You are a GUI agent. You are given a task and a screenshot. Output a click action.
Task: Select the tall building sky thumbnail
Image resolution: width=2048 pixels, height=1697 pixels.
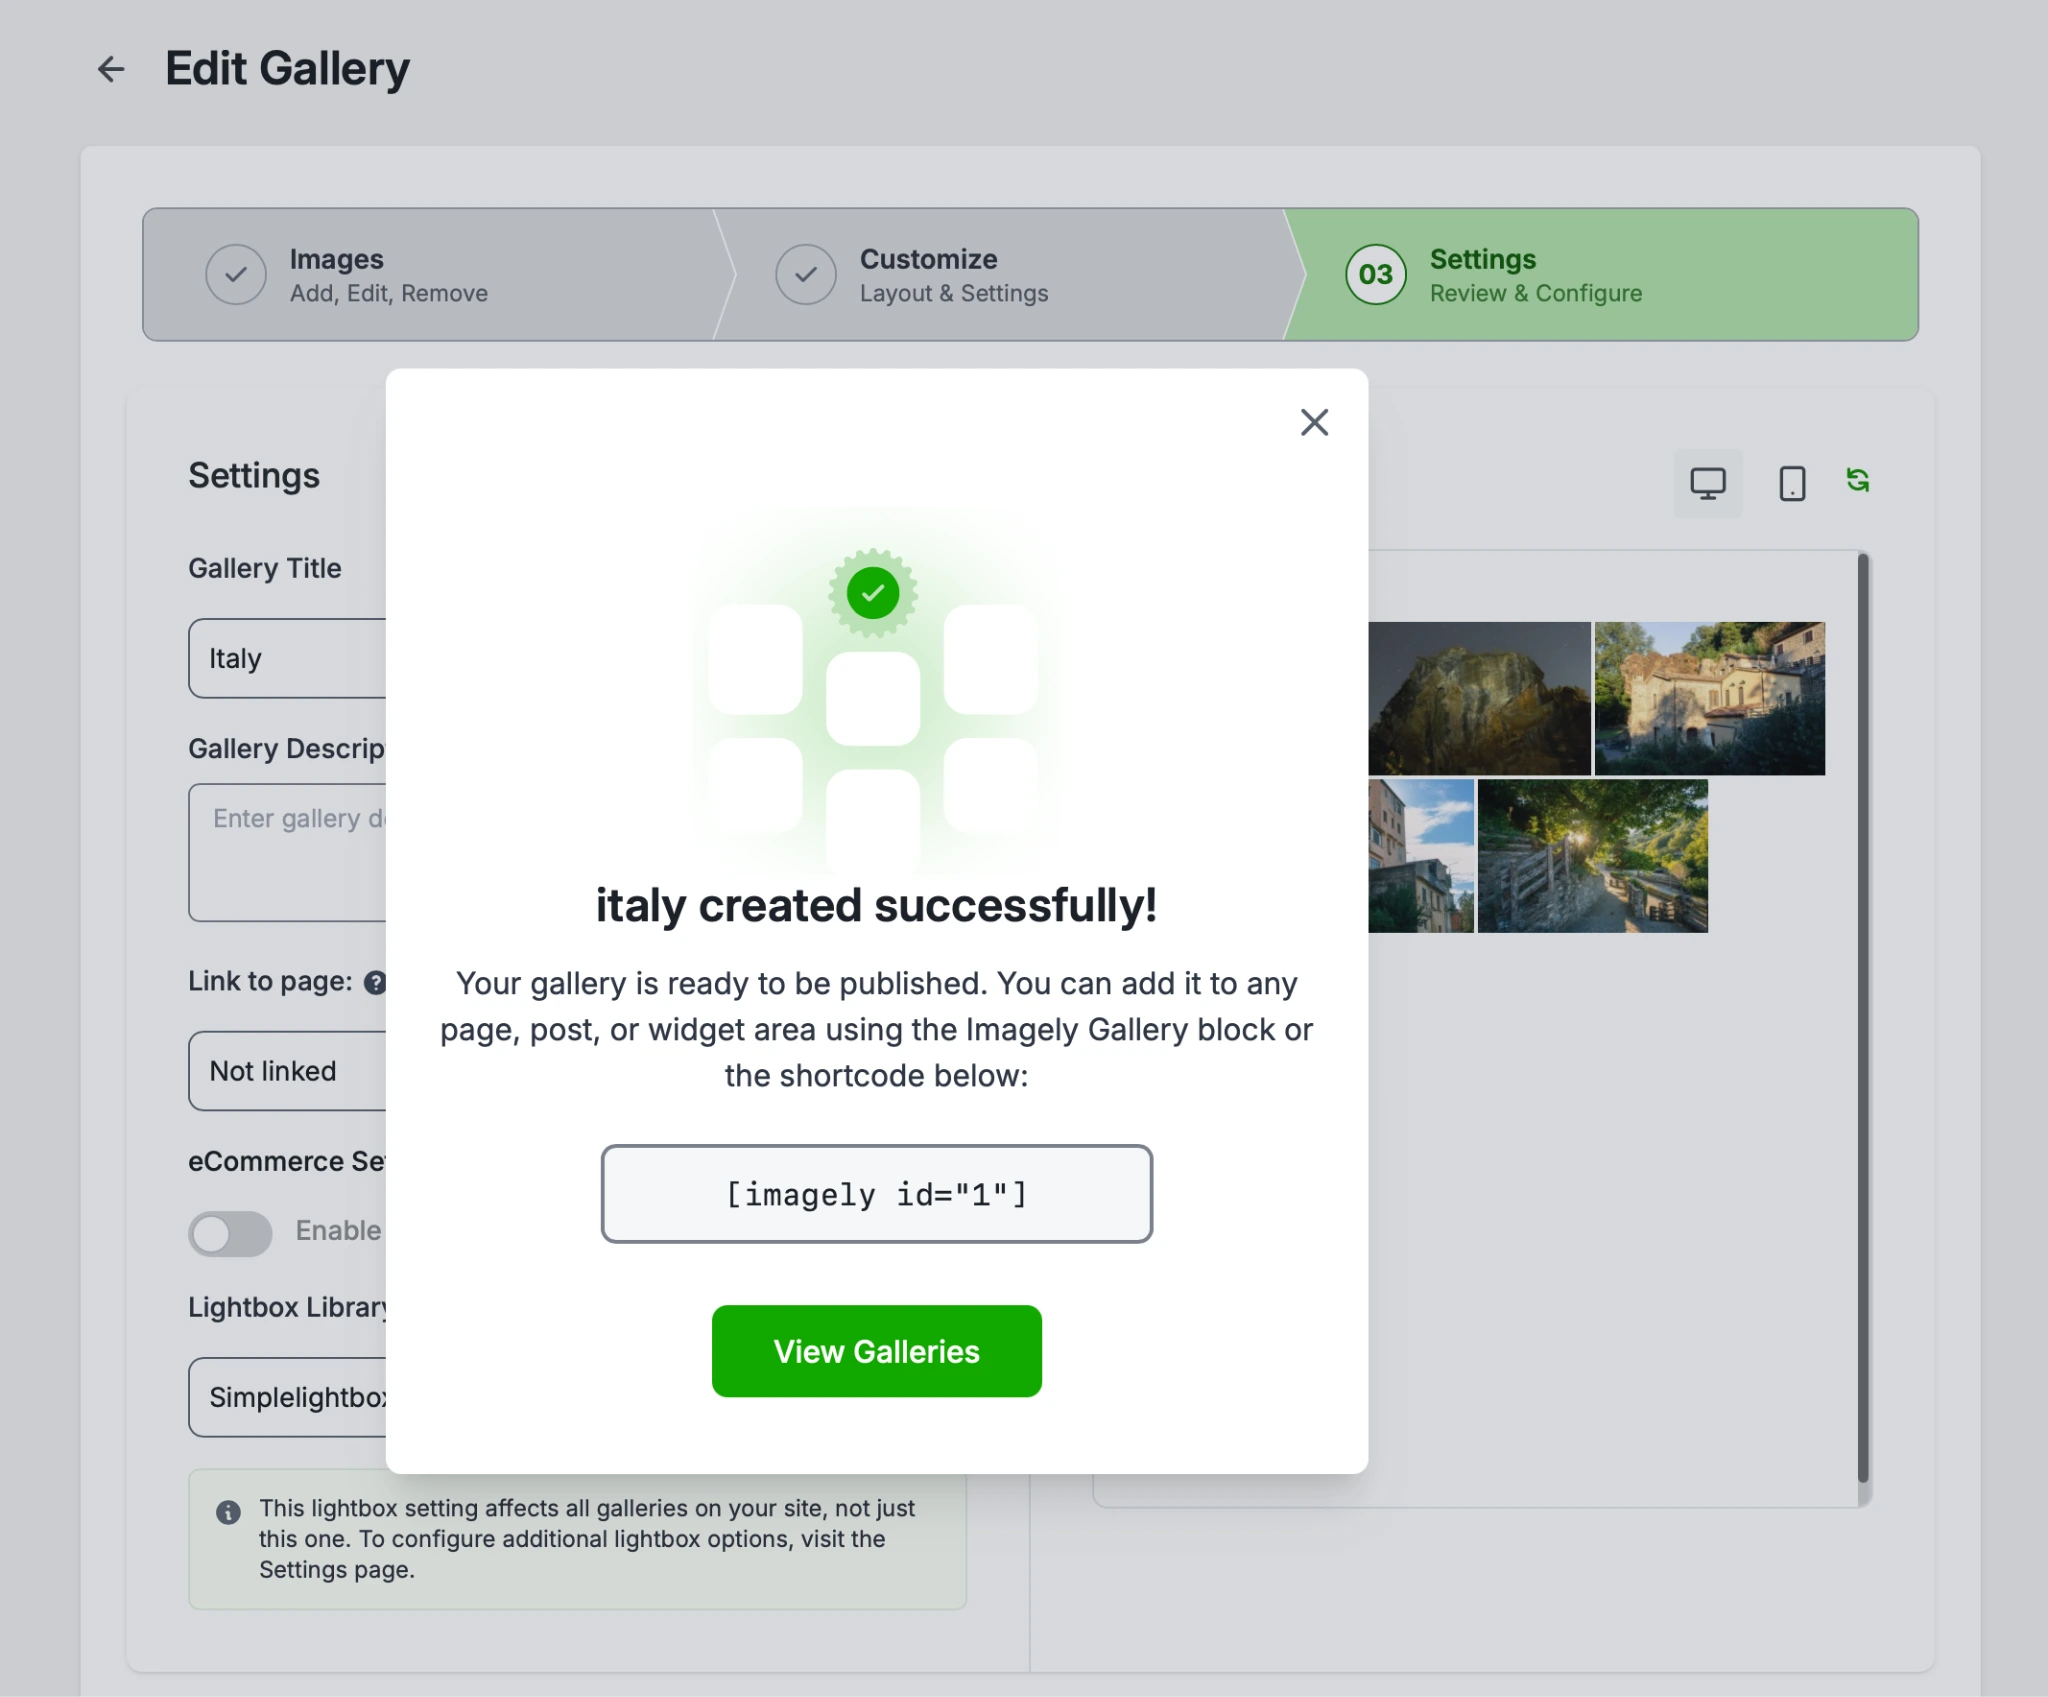[1421, 856]
